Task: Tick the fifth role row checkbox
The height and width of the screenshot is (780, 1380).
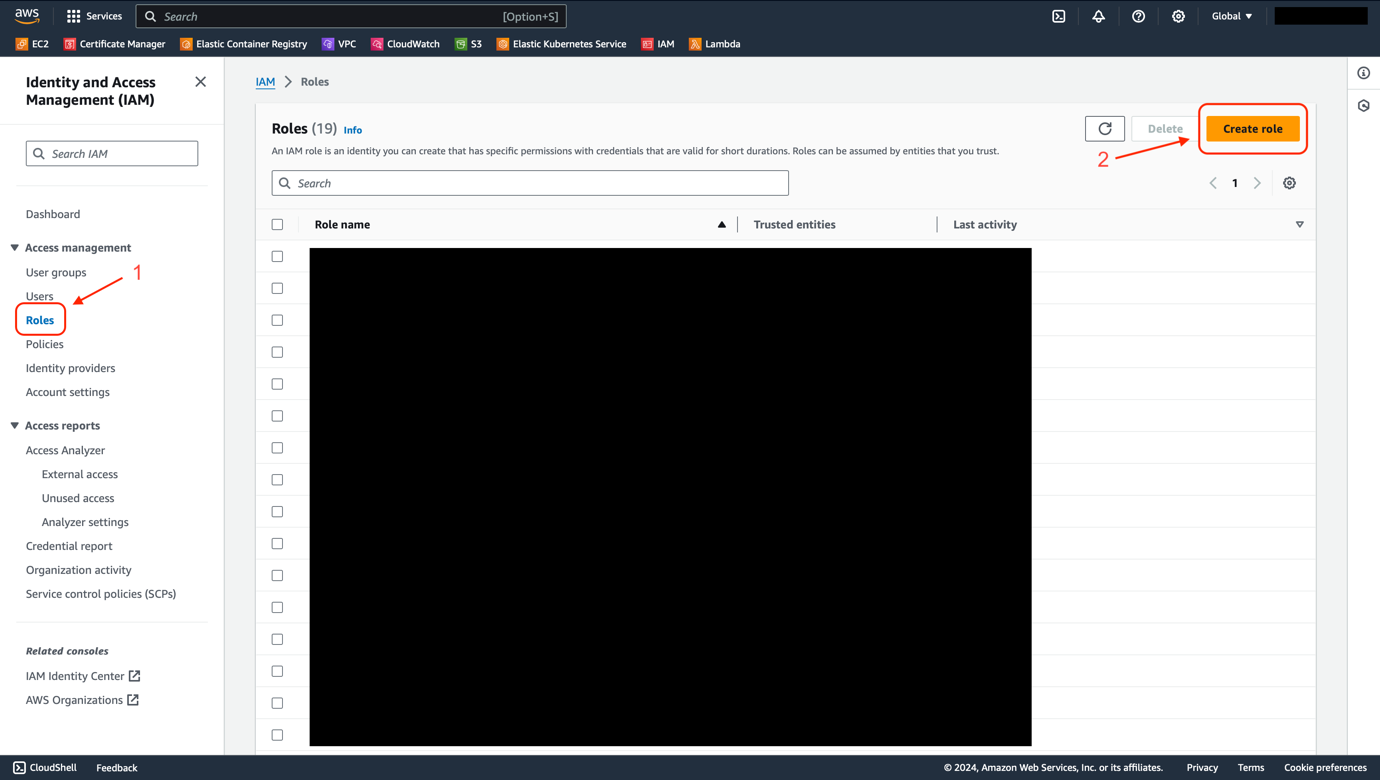Action: [278, 385]
